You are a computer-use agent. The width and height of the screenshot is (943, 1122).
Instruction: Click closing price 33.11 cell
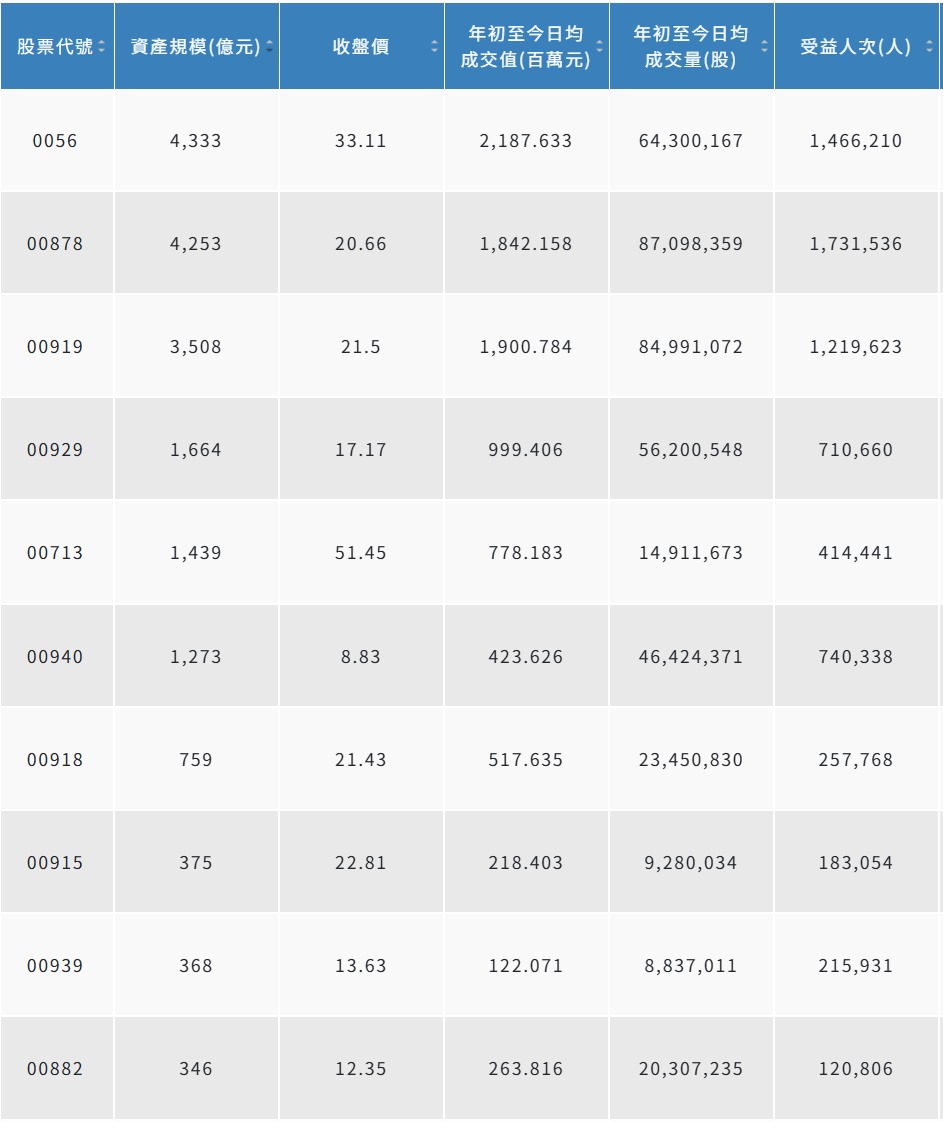click(x=361, y=141)
